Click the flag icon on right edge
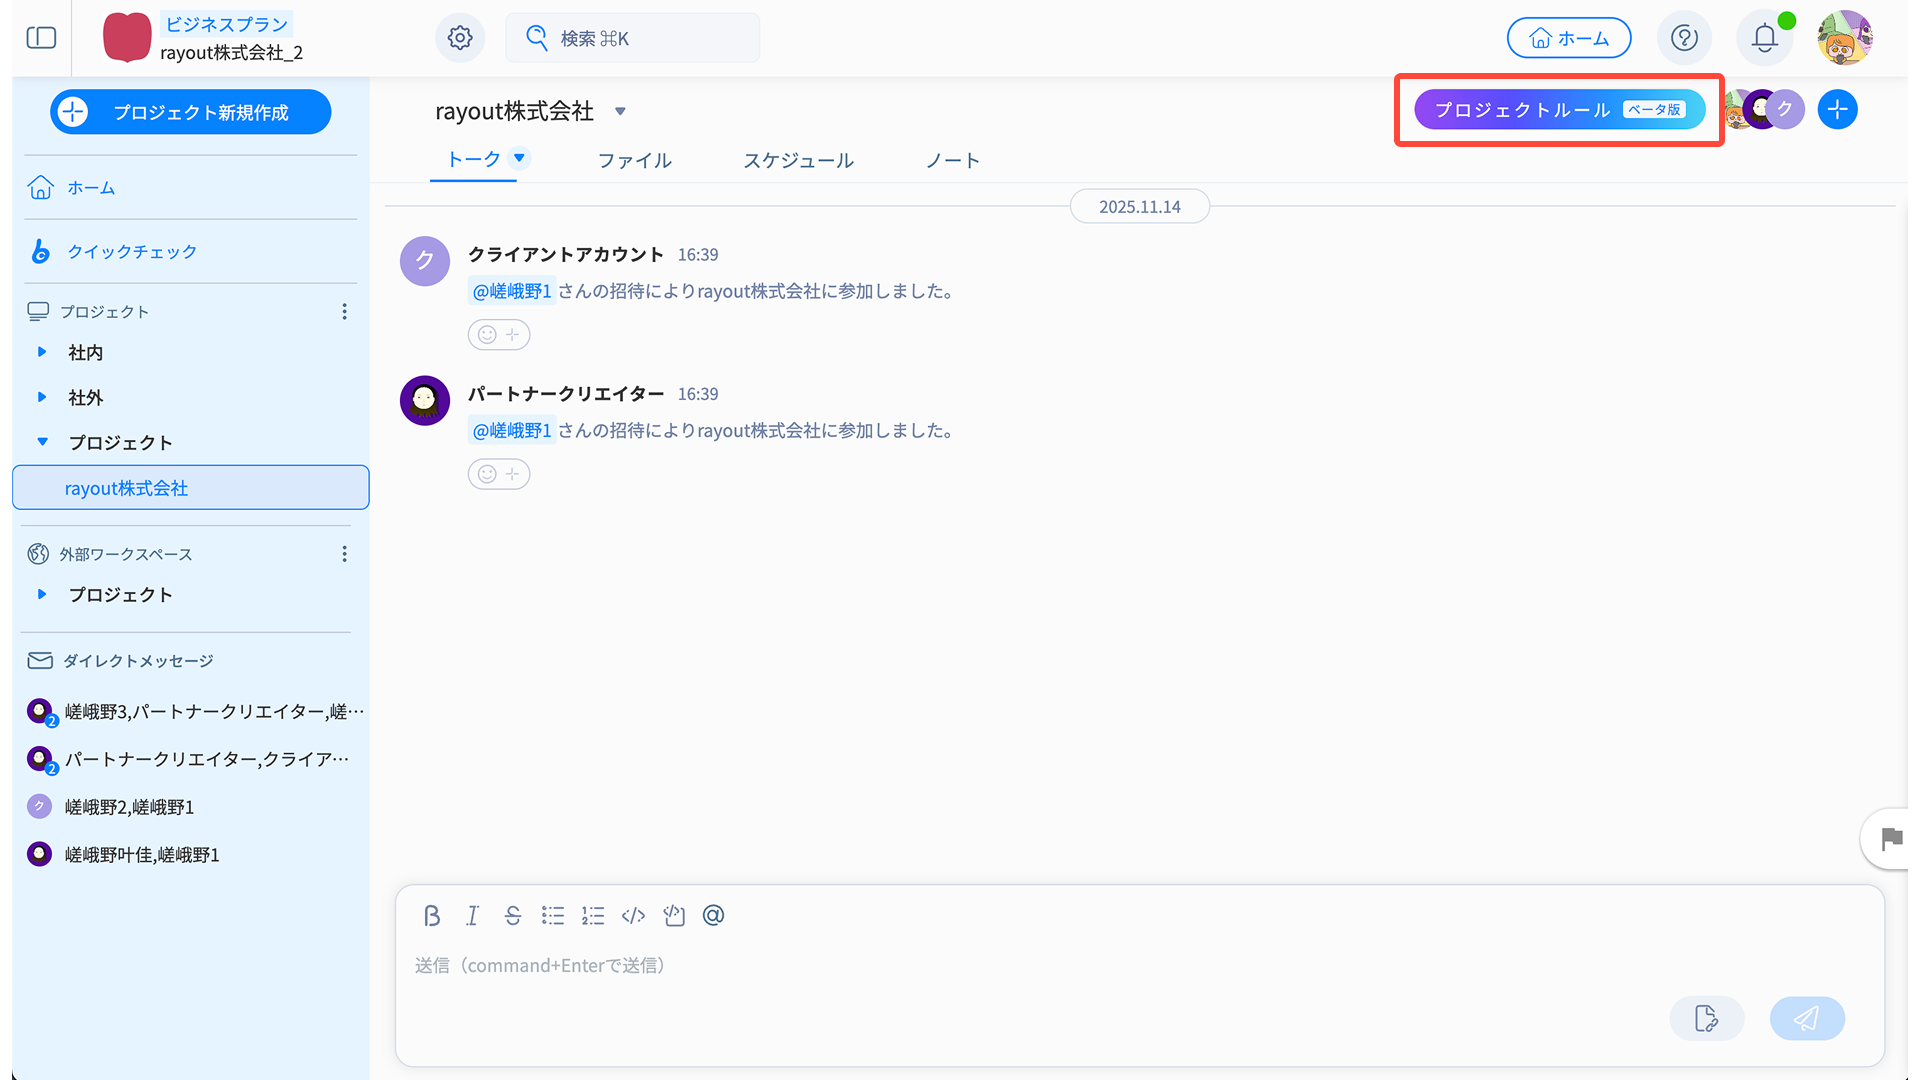 1891,839
